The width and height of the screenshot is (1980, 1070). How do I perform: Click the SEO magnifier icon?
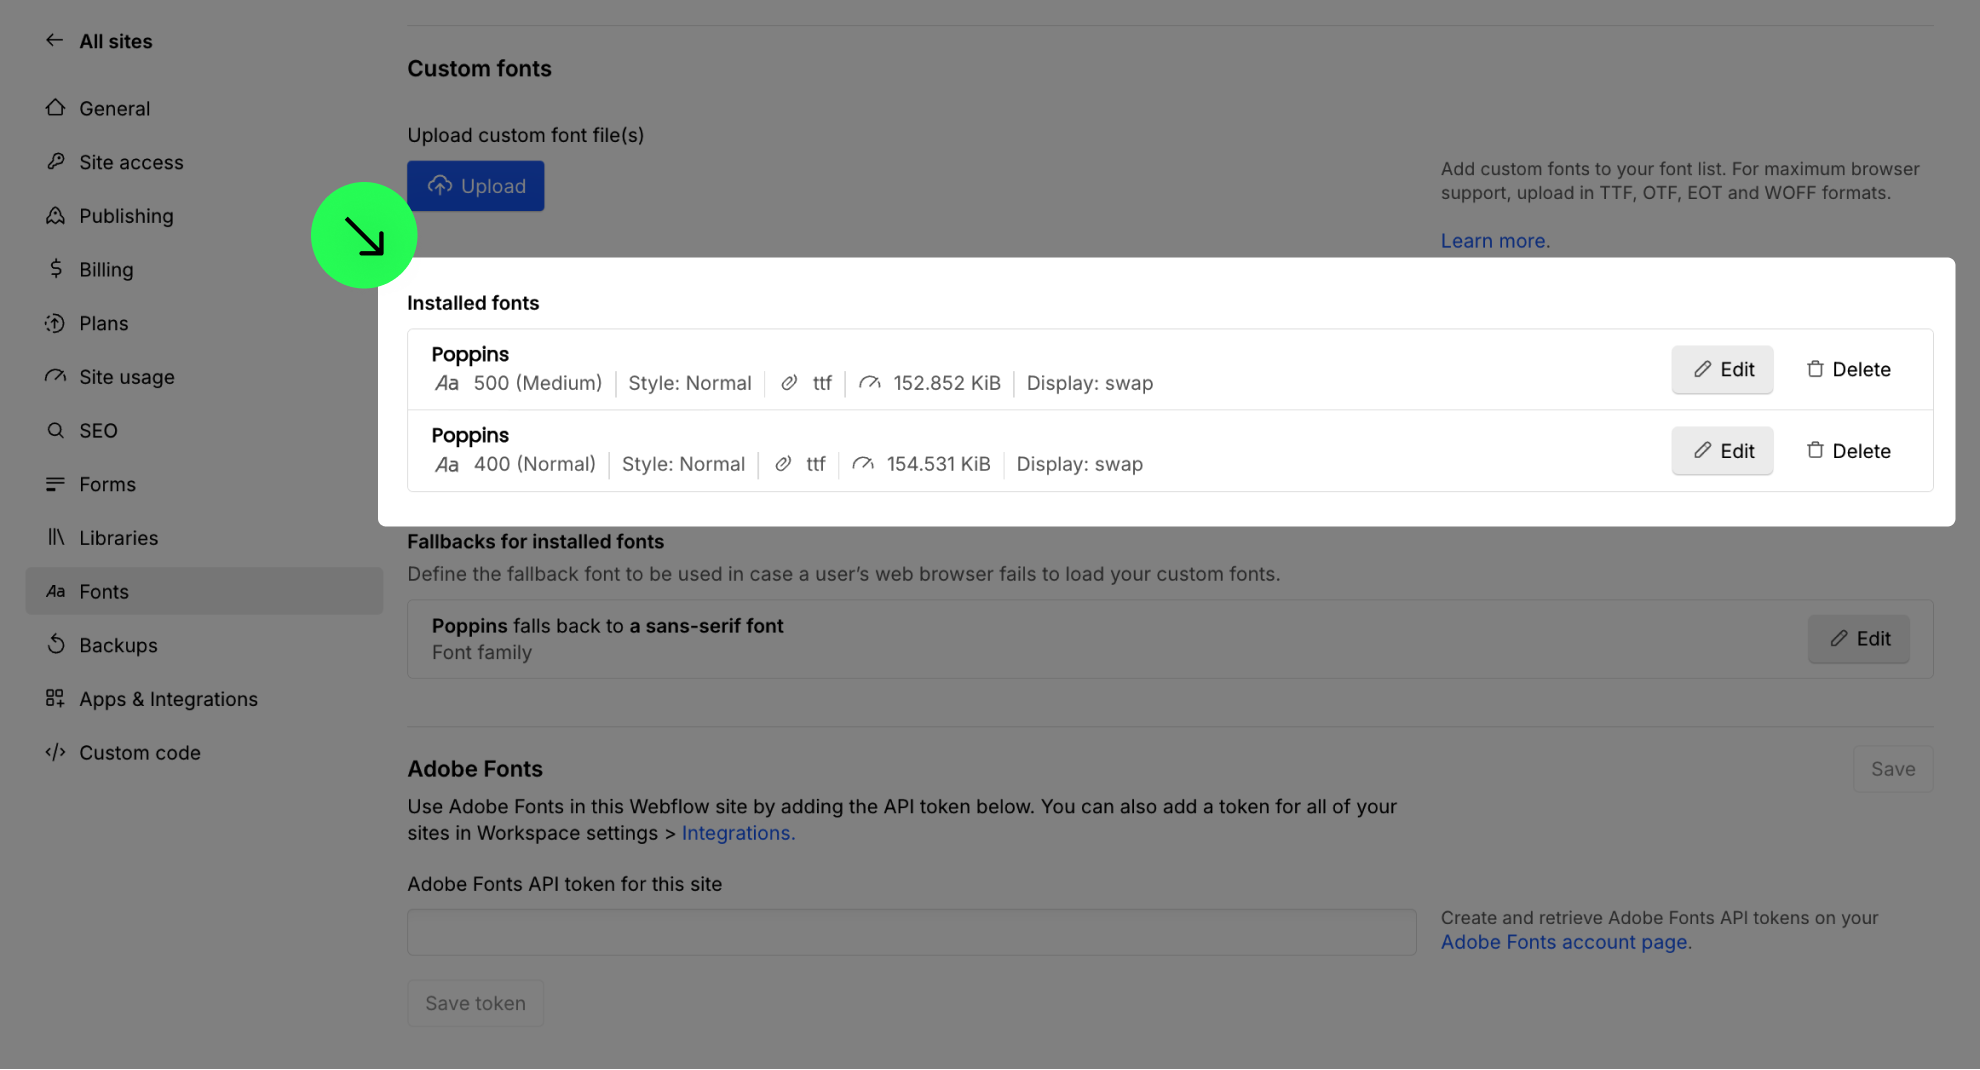[x=55, y=430]
